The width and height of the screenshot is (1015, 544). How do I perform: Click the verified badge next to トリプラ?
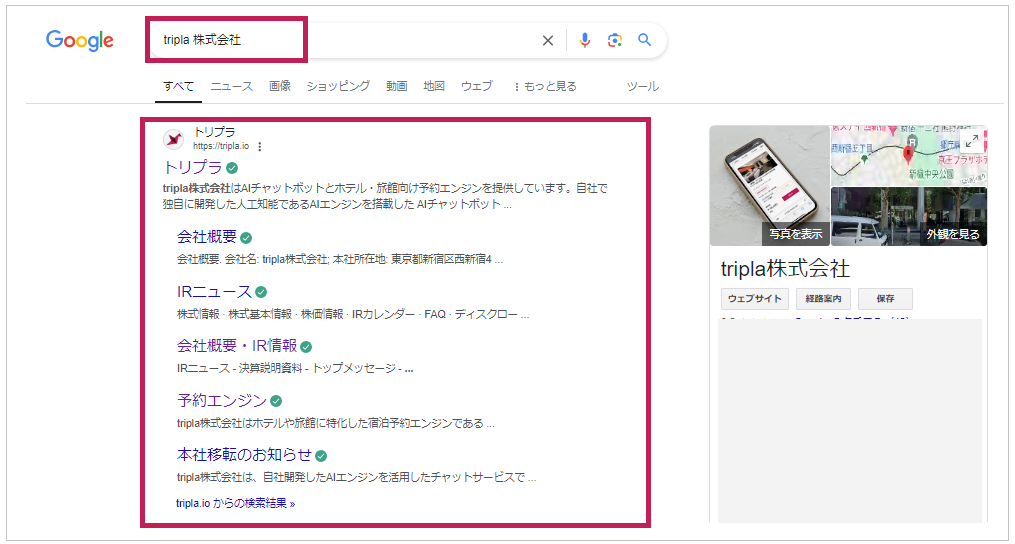click(x=232, y=168)
